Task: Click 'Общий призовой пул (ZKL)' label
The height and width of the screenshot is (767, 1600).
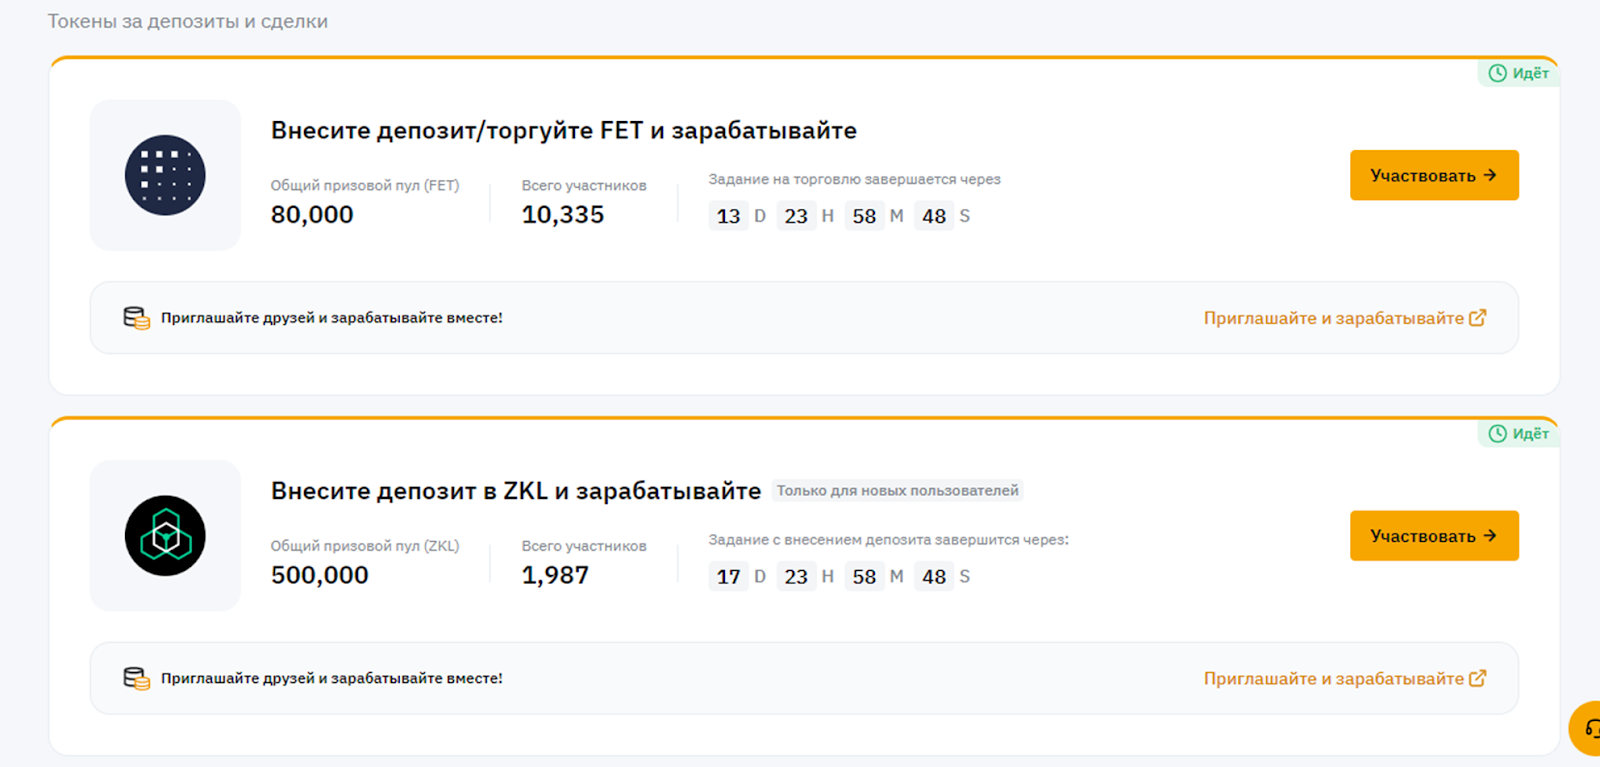Action: coord(365,546)
